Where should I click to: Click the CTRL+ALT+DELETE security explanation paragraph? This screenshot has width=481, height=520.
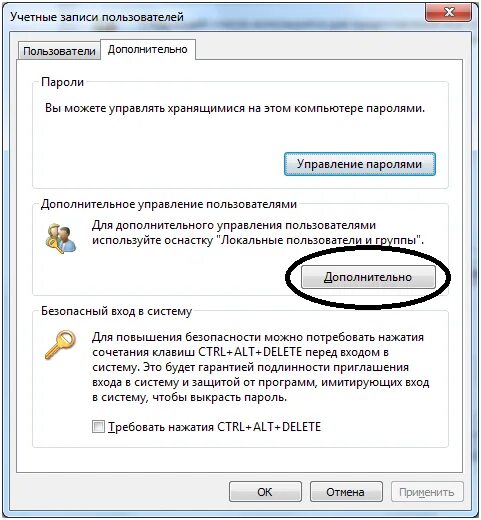point(260,367)
